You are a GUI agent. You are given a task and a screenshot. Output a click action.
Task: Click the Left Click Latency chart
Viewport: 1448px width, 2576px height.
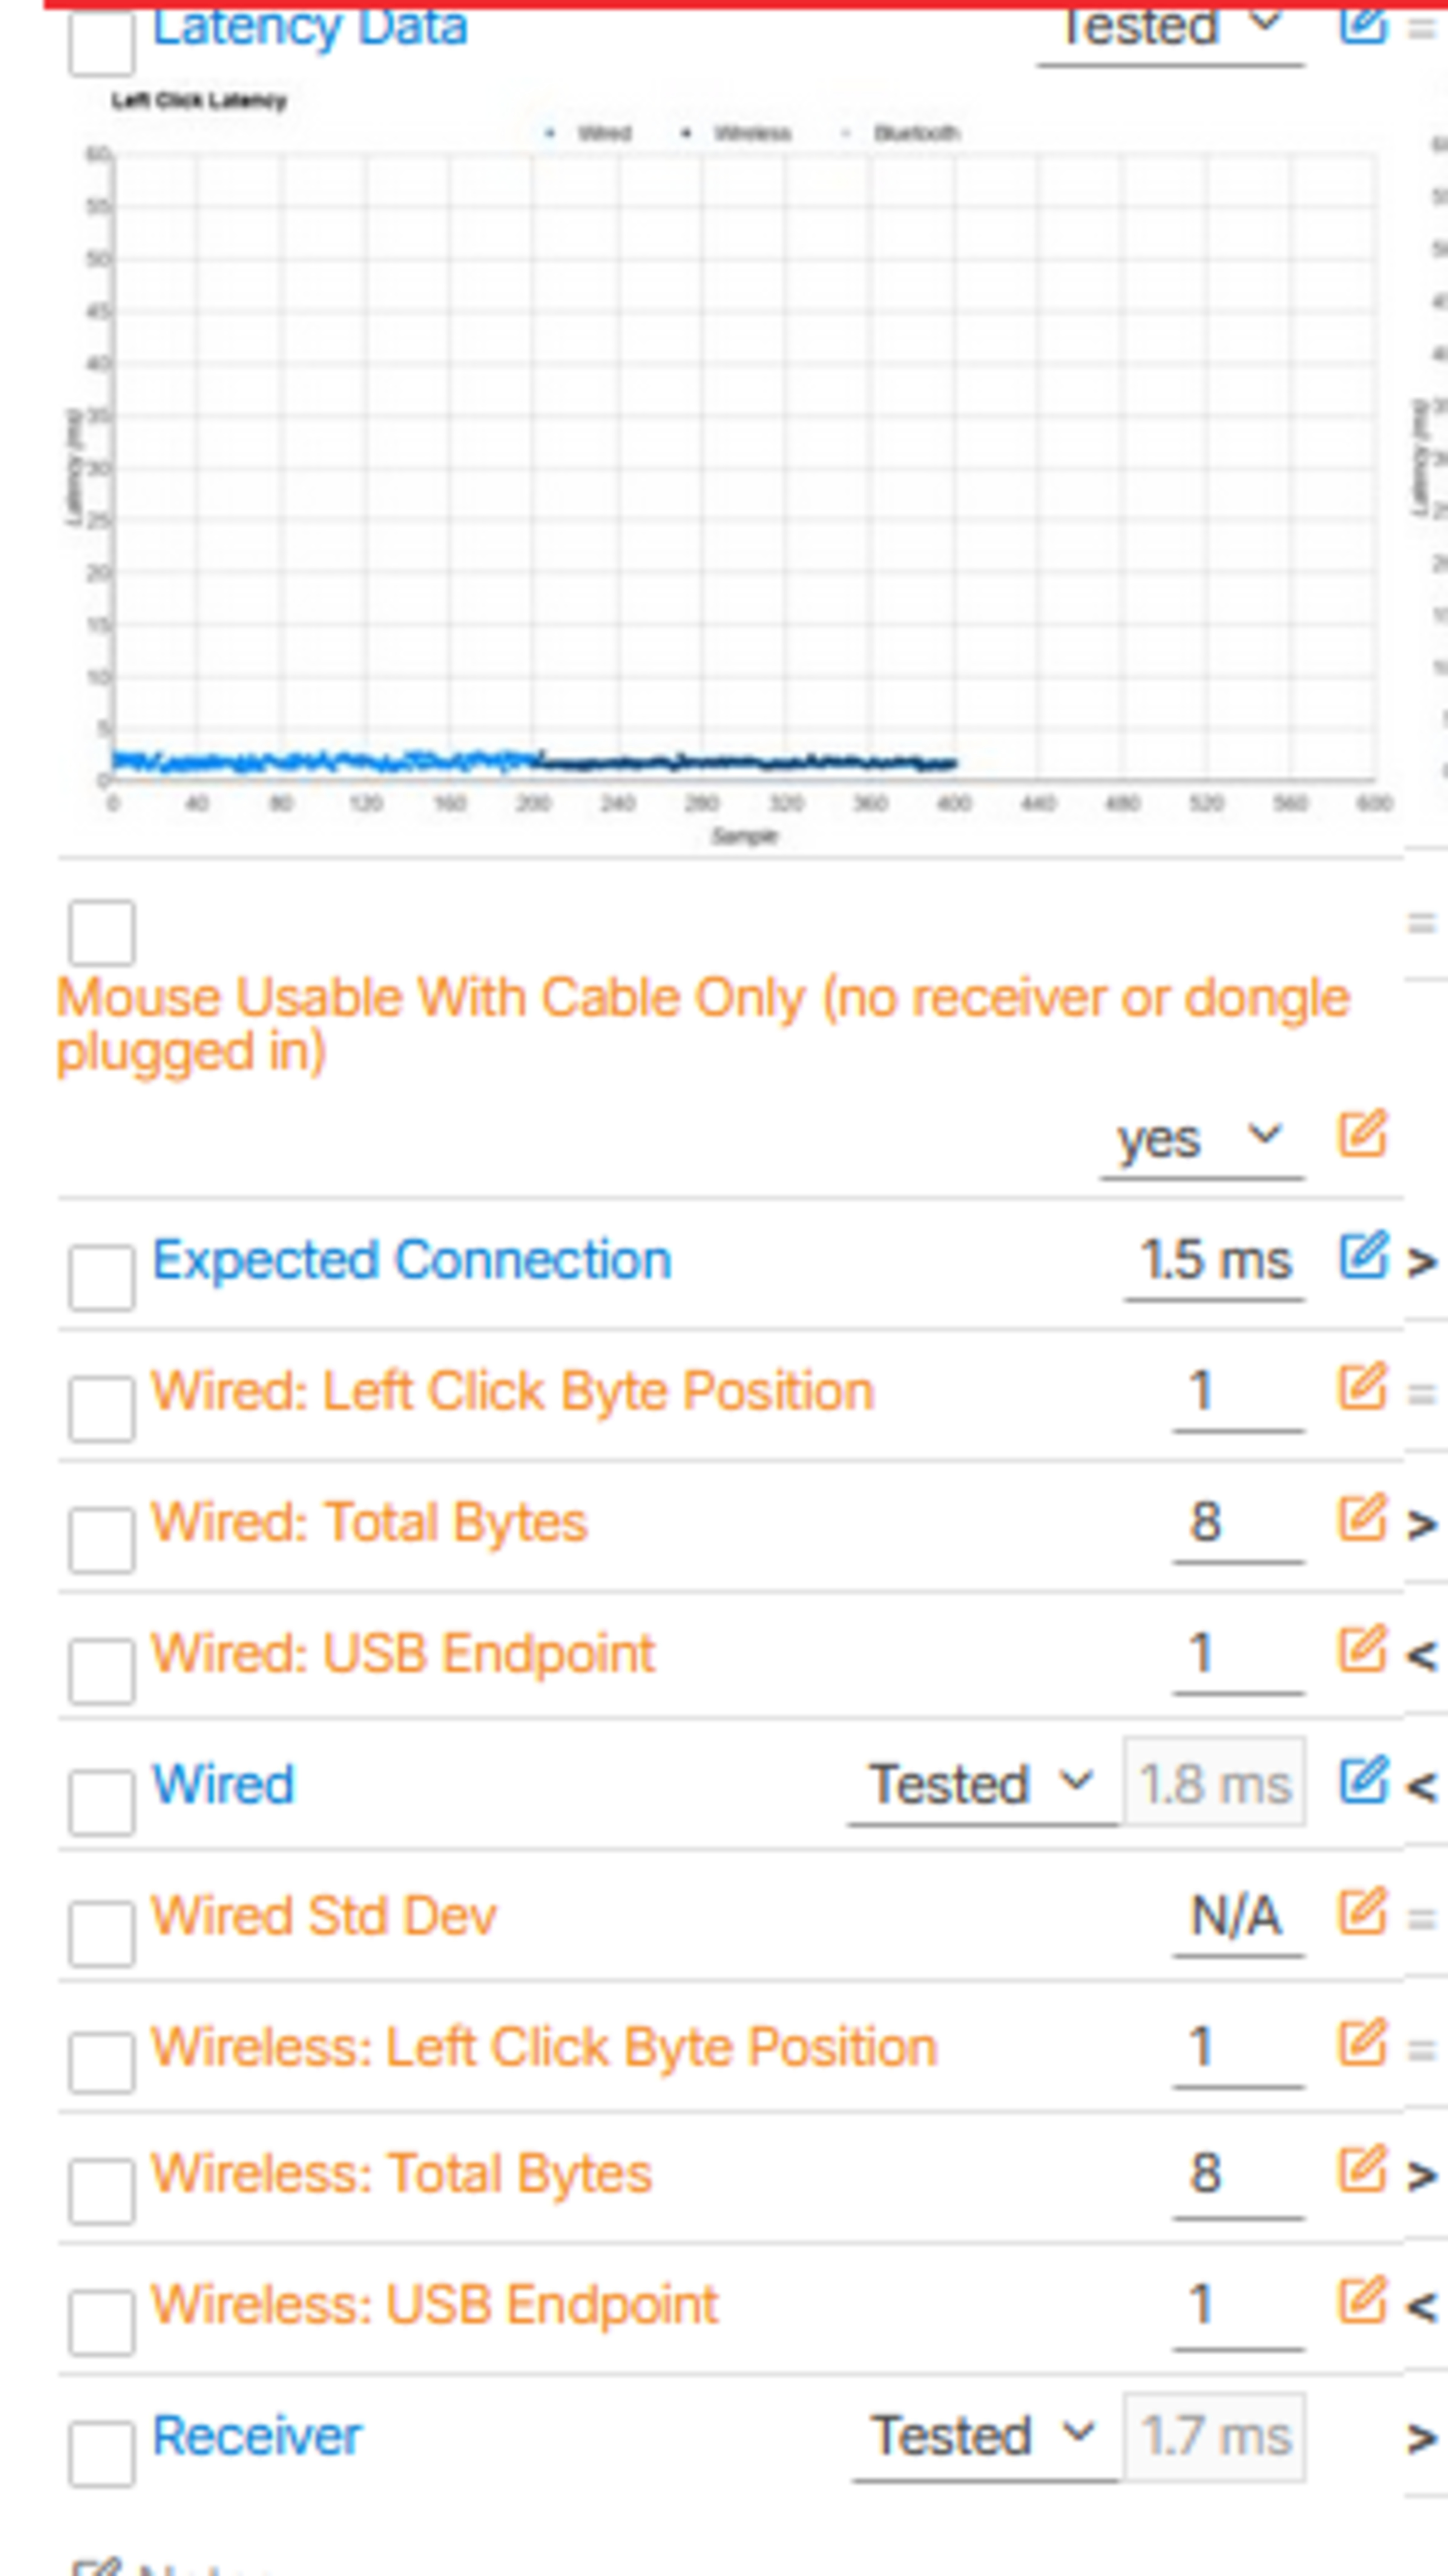coord(740,470)
